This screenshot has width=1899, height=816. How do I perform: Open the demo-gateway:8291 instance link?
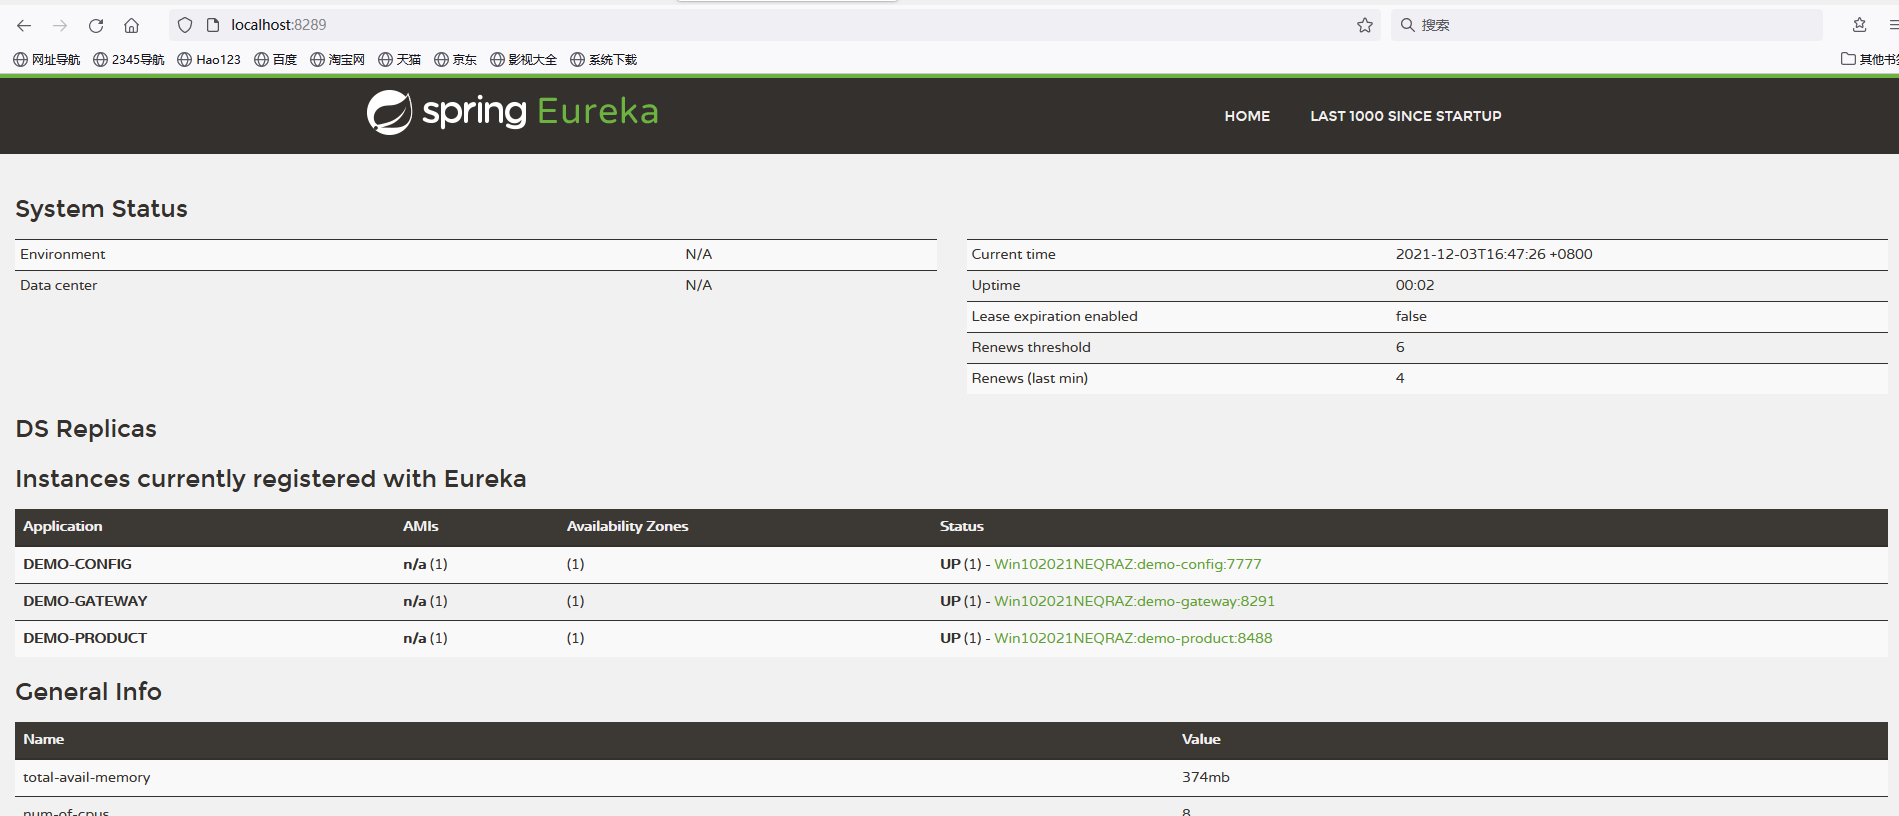click(x=1134, y=601)
